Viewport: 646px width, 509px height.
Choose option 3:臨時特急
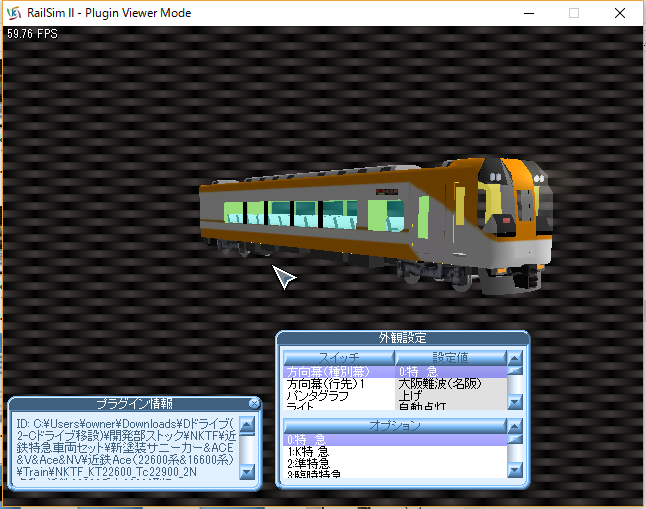click(395, 474)
